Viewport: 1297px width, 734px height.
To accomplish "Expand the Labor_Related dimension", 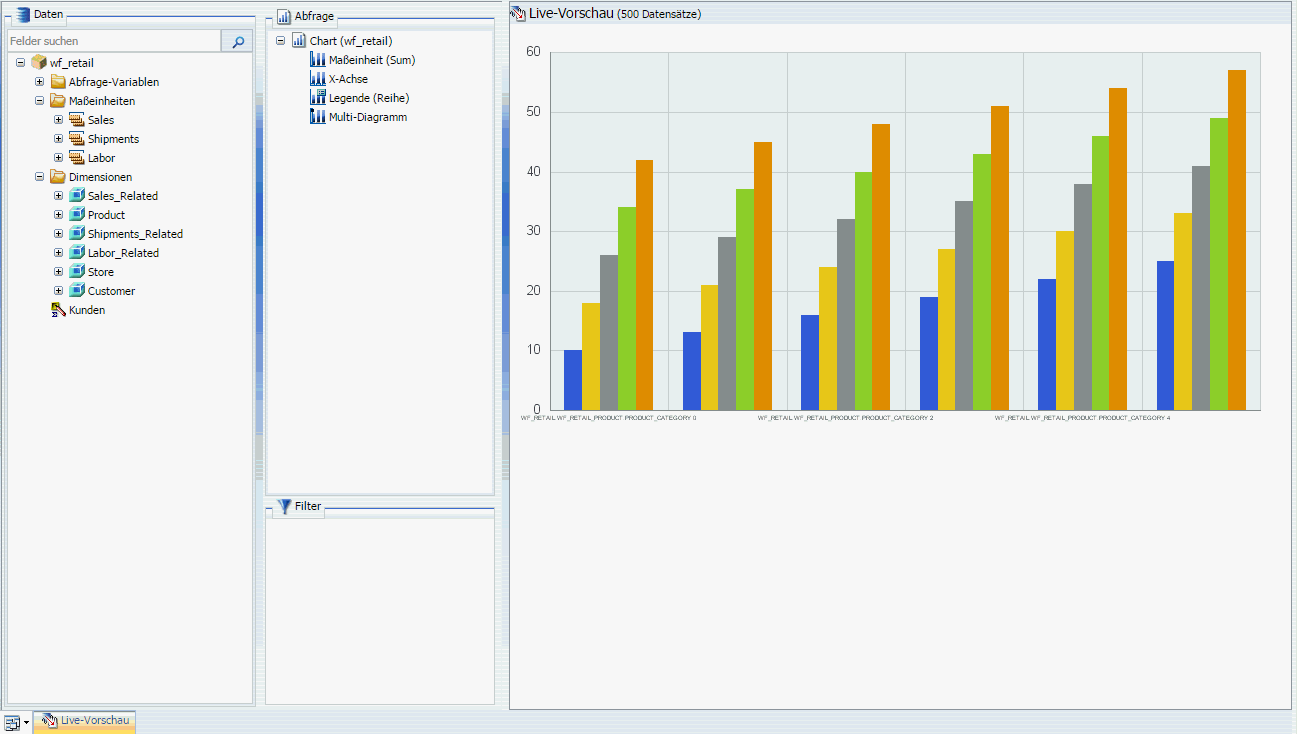I will [x=58, y=253].
